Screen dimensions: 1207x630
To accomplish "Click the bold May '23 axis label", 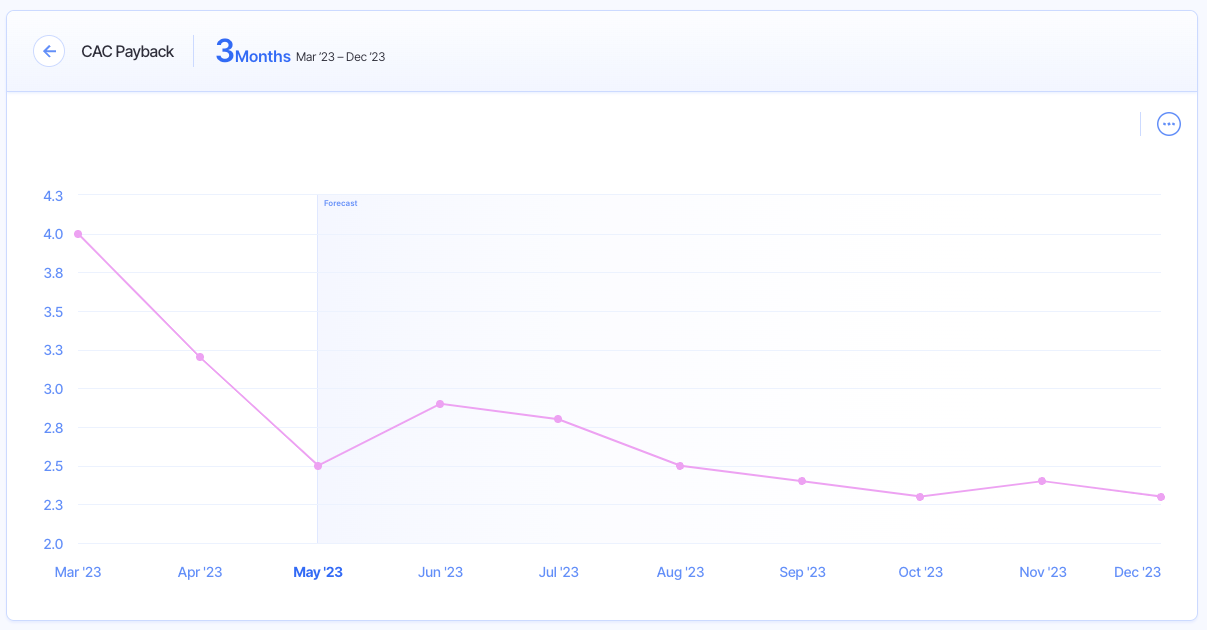I will (318, 572).
